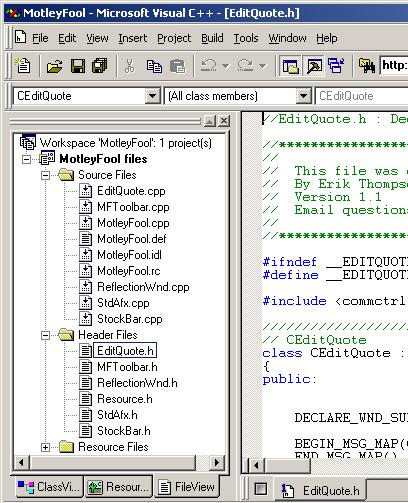
Task: Click the Copy toolbar icon
Action: (154, 66)
